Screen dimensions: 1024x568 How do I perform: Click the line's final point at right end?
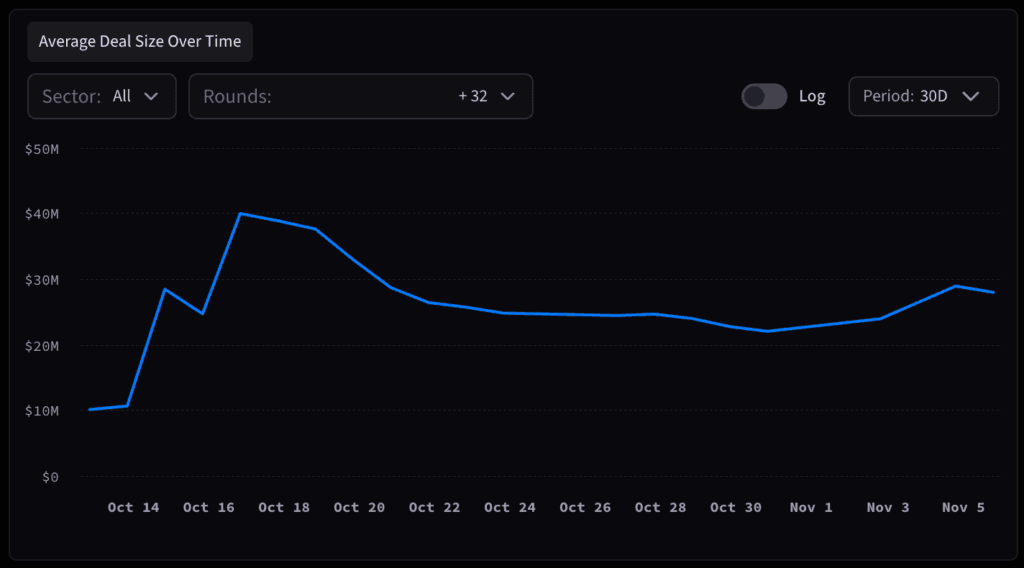[993, 292]
